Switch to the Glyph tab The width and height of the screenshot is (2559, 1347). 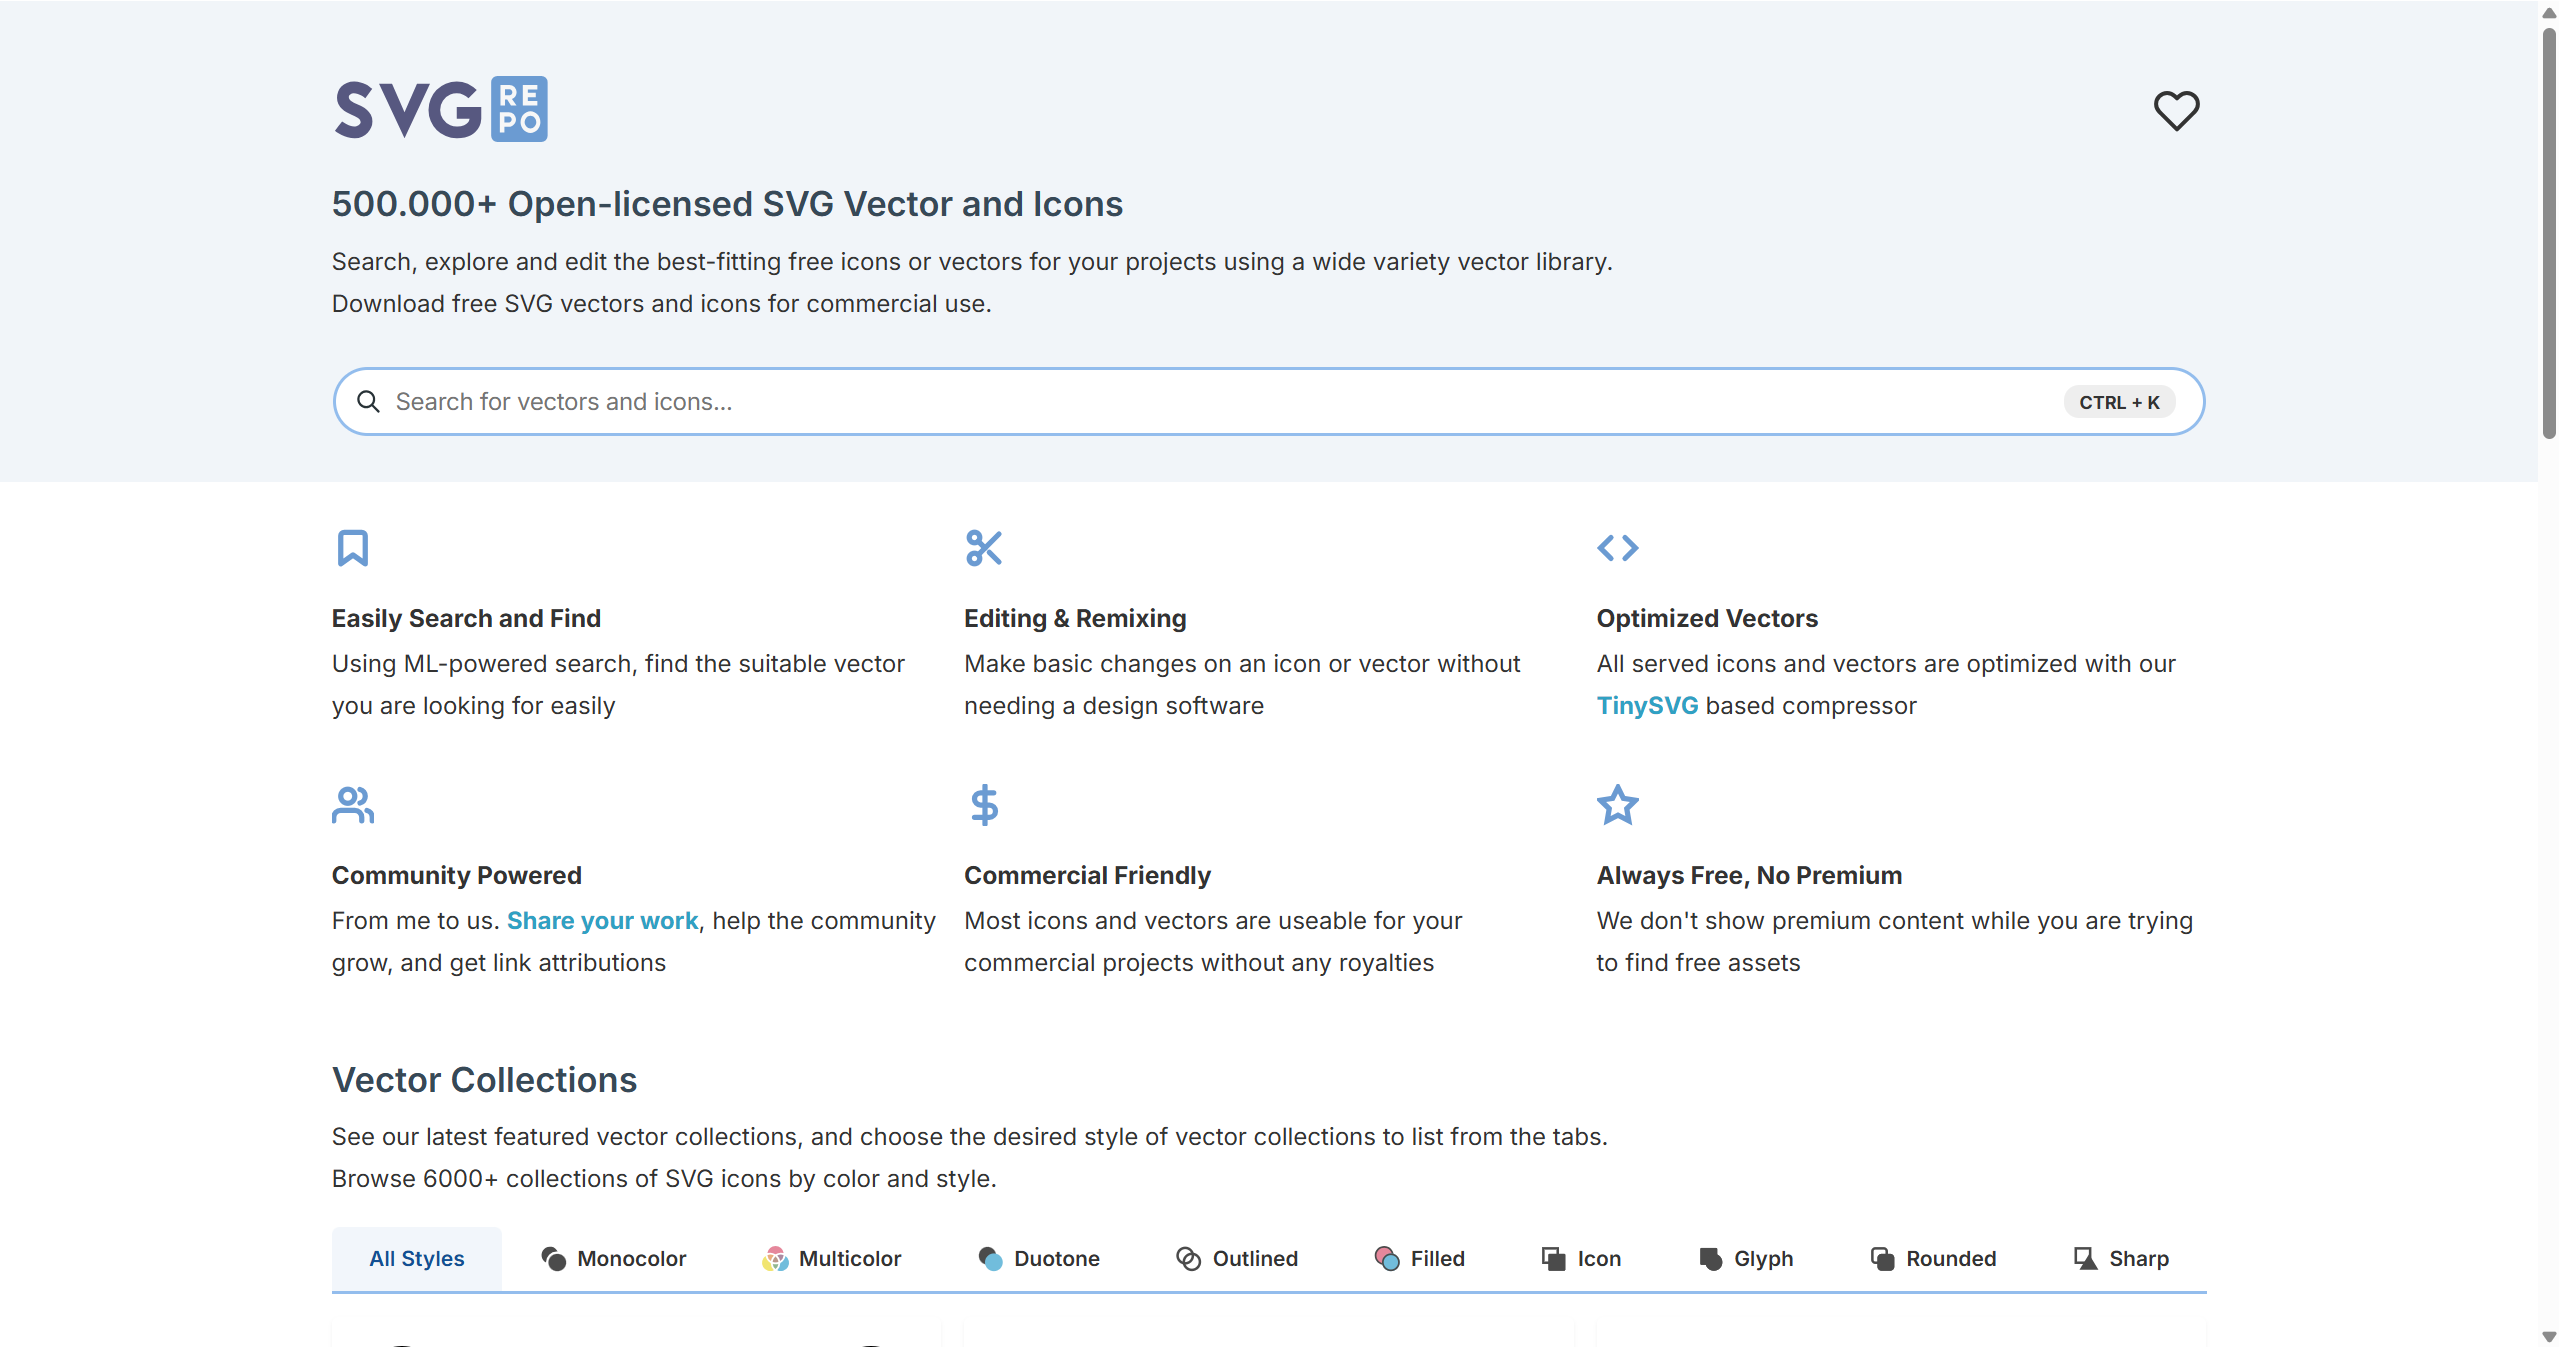1745,1259
